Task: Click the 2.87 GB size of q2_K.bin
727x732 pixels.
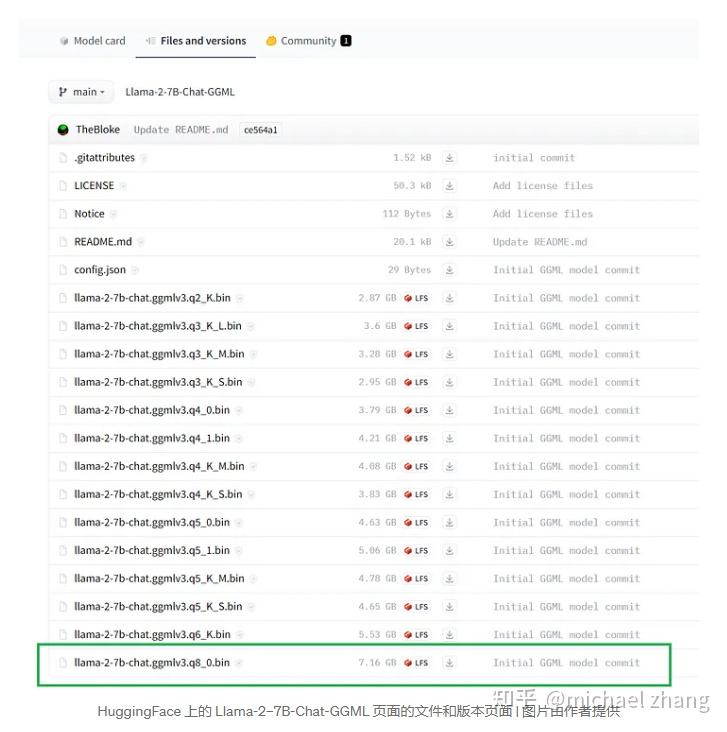Action: pos(377,298)
